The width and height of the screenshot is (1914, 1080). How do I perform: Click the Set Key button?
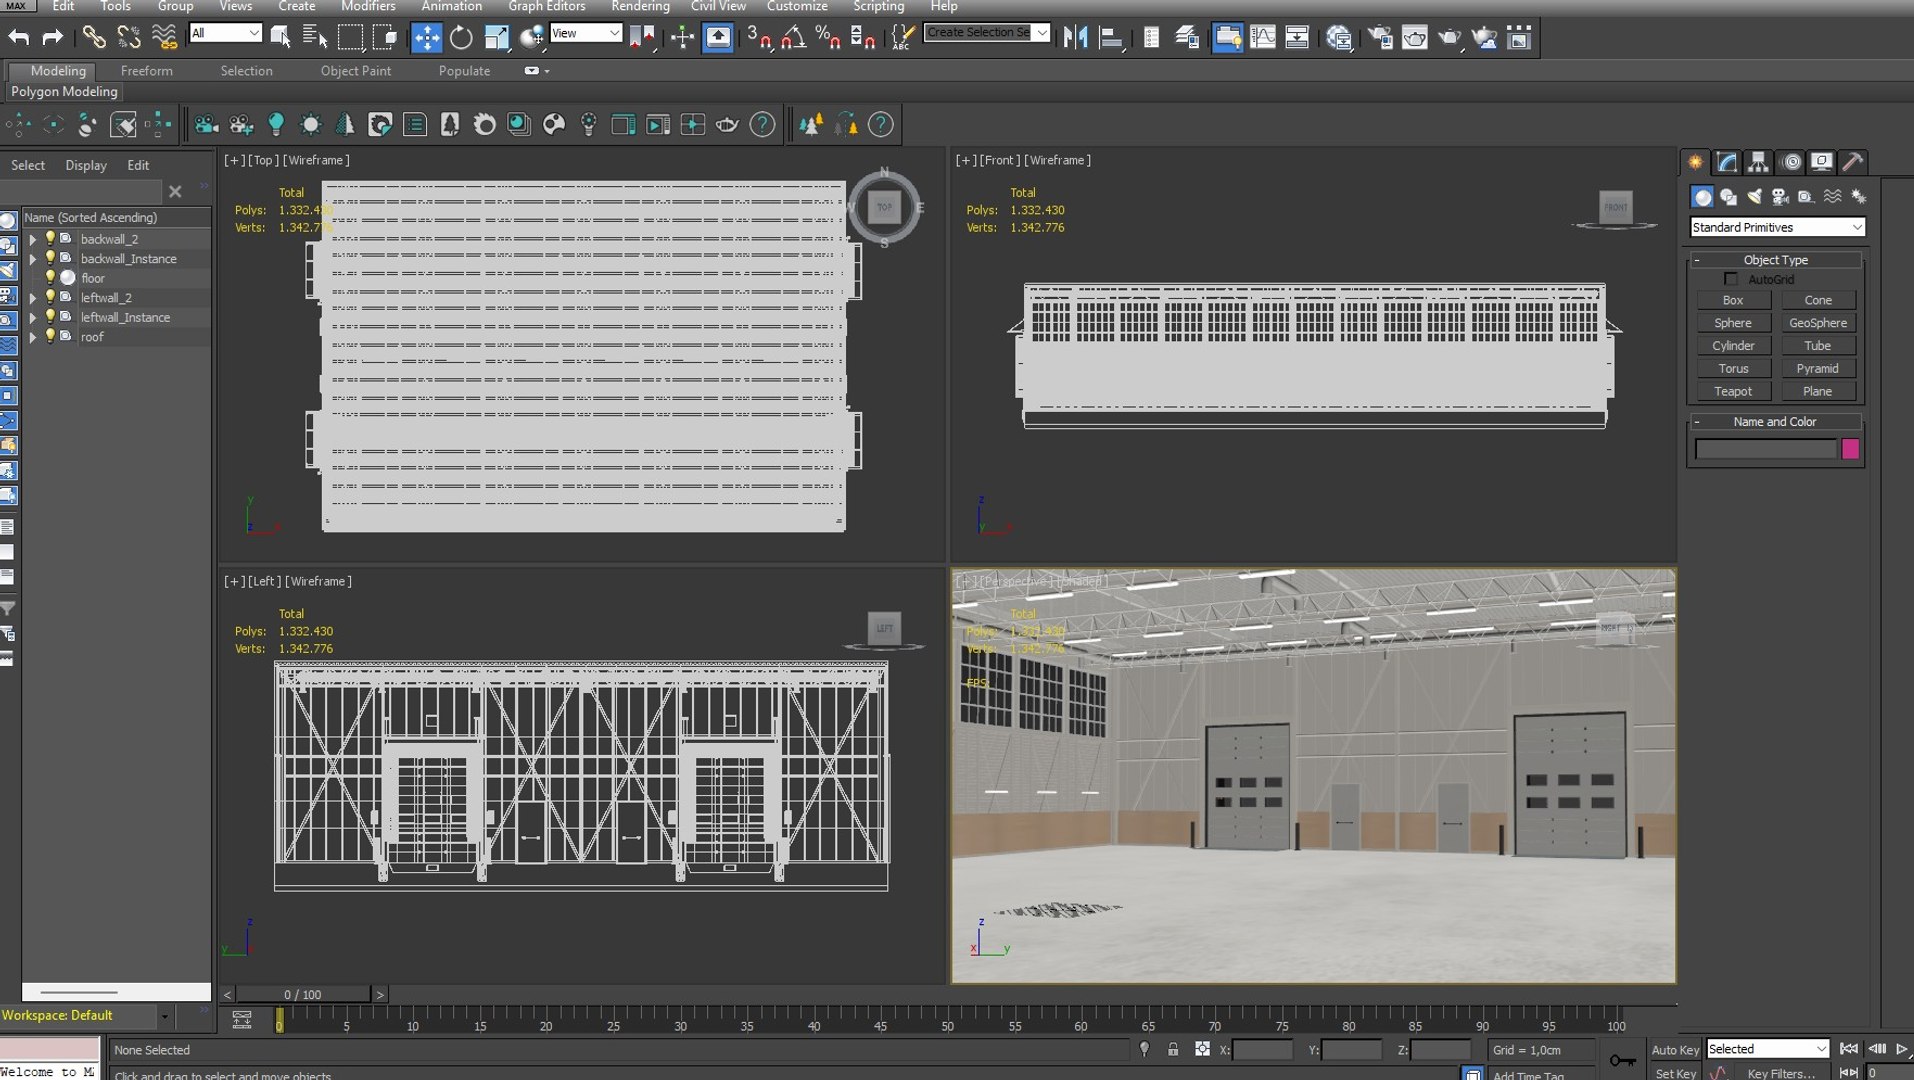[x=1675, y=1073]
